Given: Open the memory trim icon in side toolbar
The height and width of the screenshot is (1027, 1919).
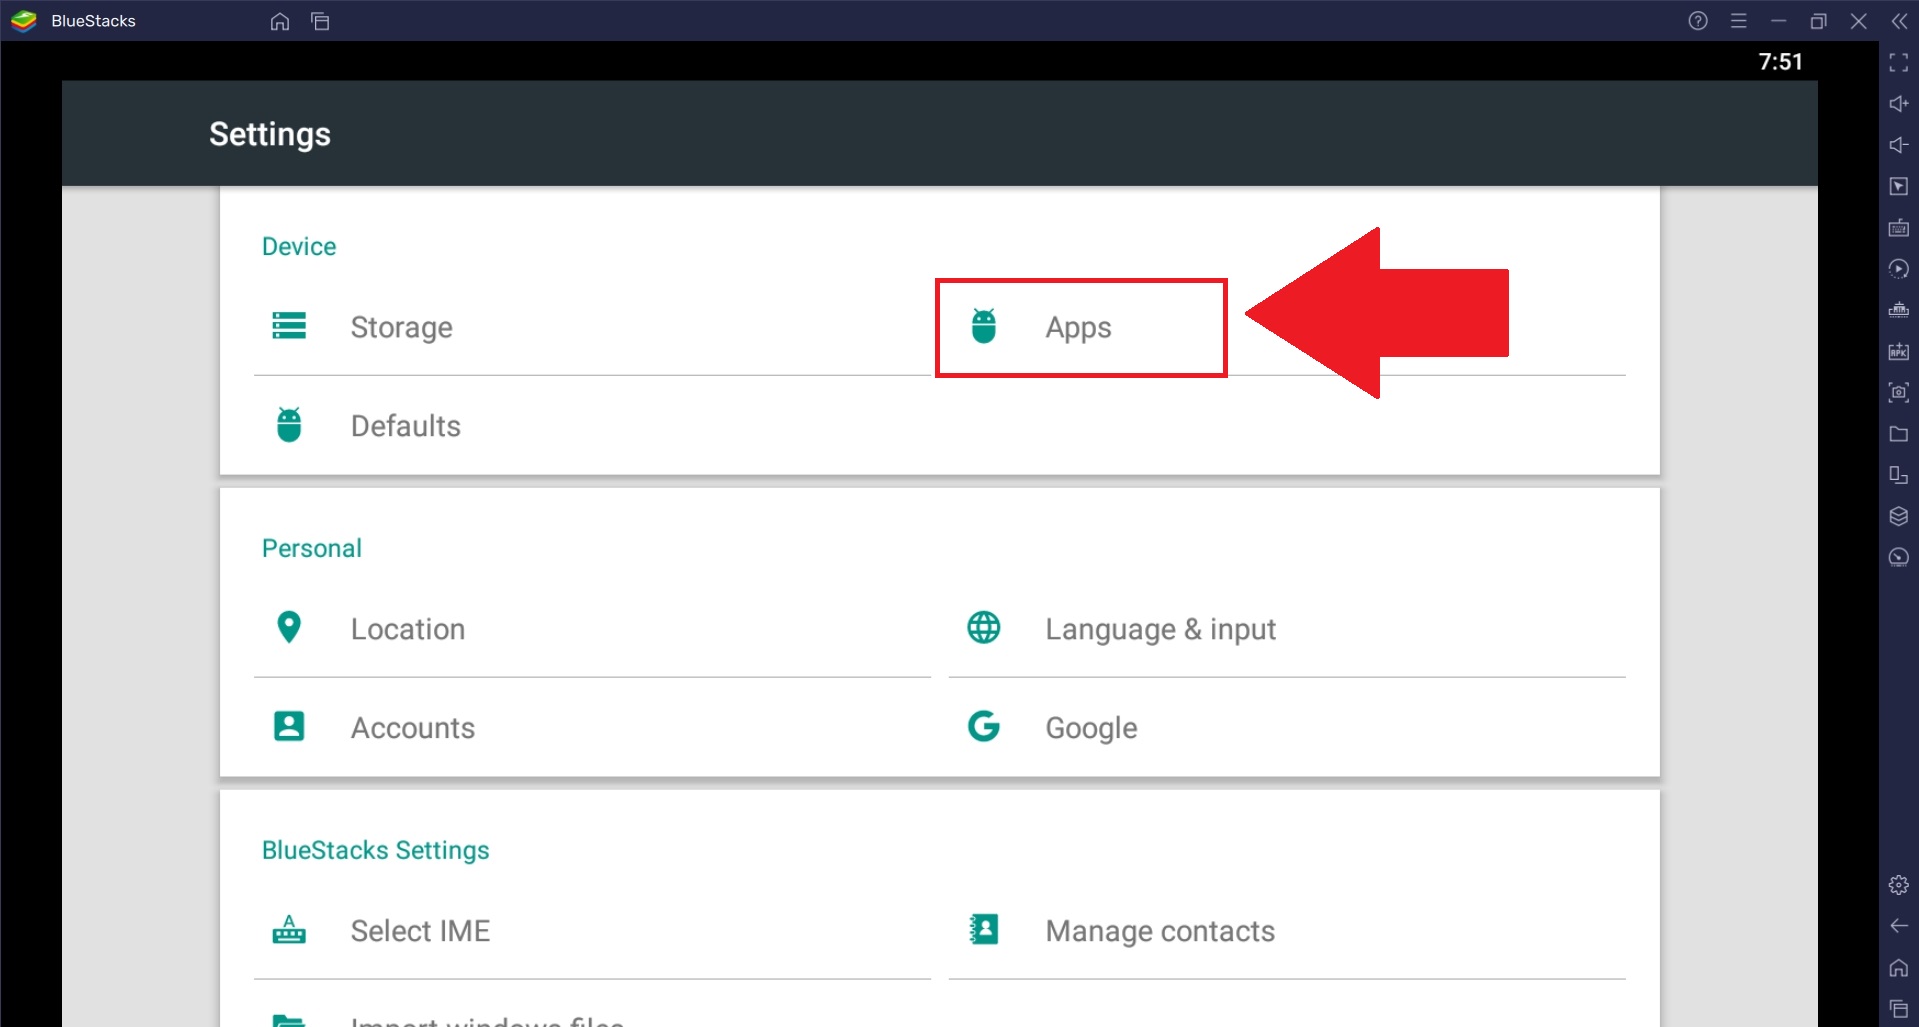Looking at the screenshot, I should pos(1899,310).
